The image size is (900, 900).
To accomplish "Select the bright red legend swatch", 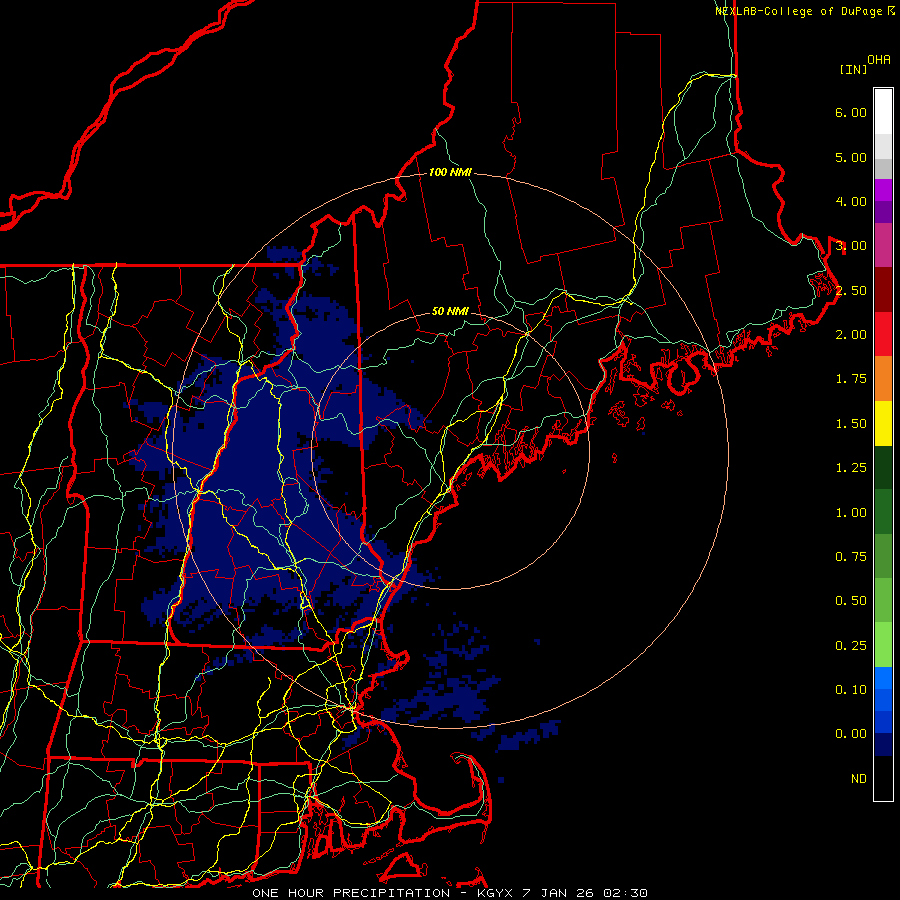I will pos(883,334).
